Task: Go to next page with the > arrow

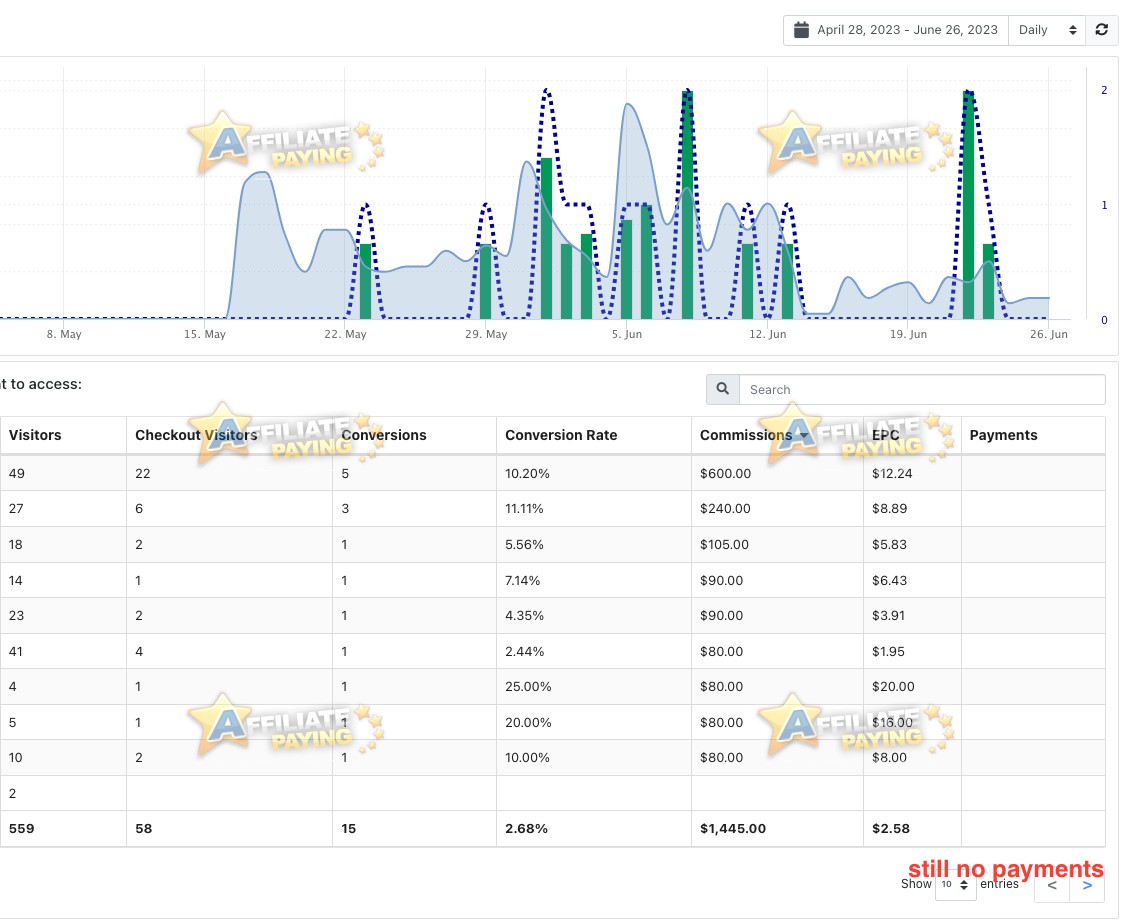Action: pyautogui.click(x=1087, y=886)
